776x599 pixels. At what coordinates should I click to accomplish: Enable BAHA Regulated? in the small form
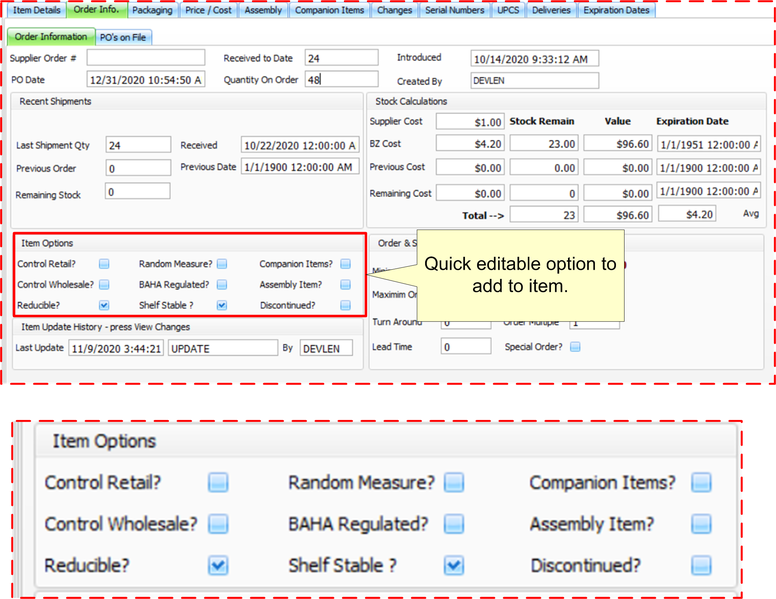(222, 285)
